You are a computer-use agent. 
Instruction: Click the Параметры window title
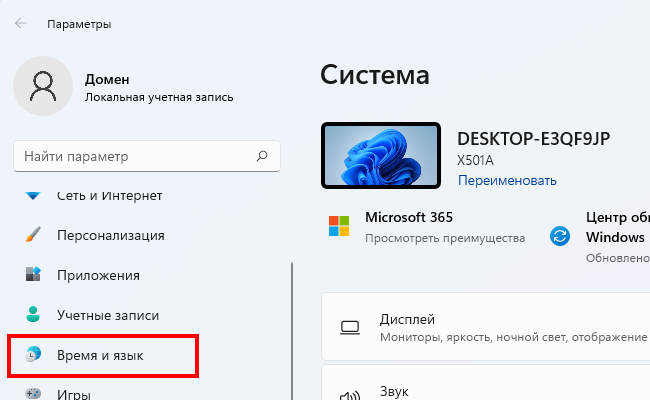point(79,24)
